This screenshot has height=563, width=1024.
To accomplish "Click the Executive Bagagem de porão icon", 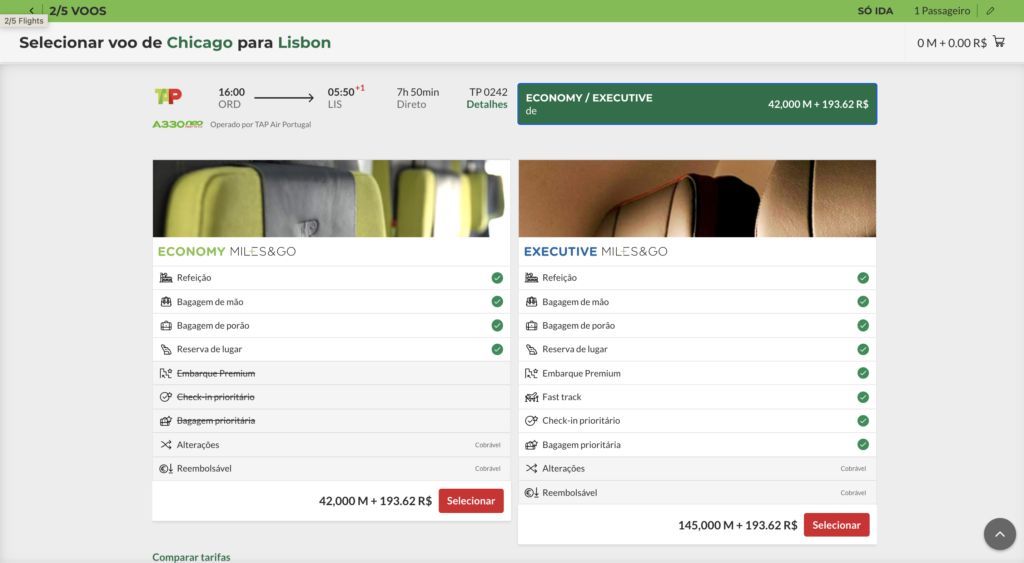I will pyautogui.click(x=532, y=325).
